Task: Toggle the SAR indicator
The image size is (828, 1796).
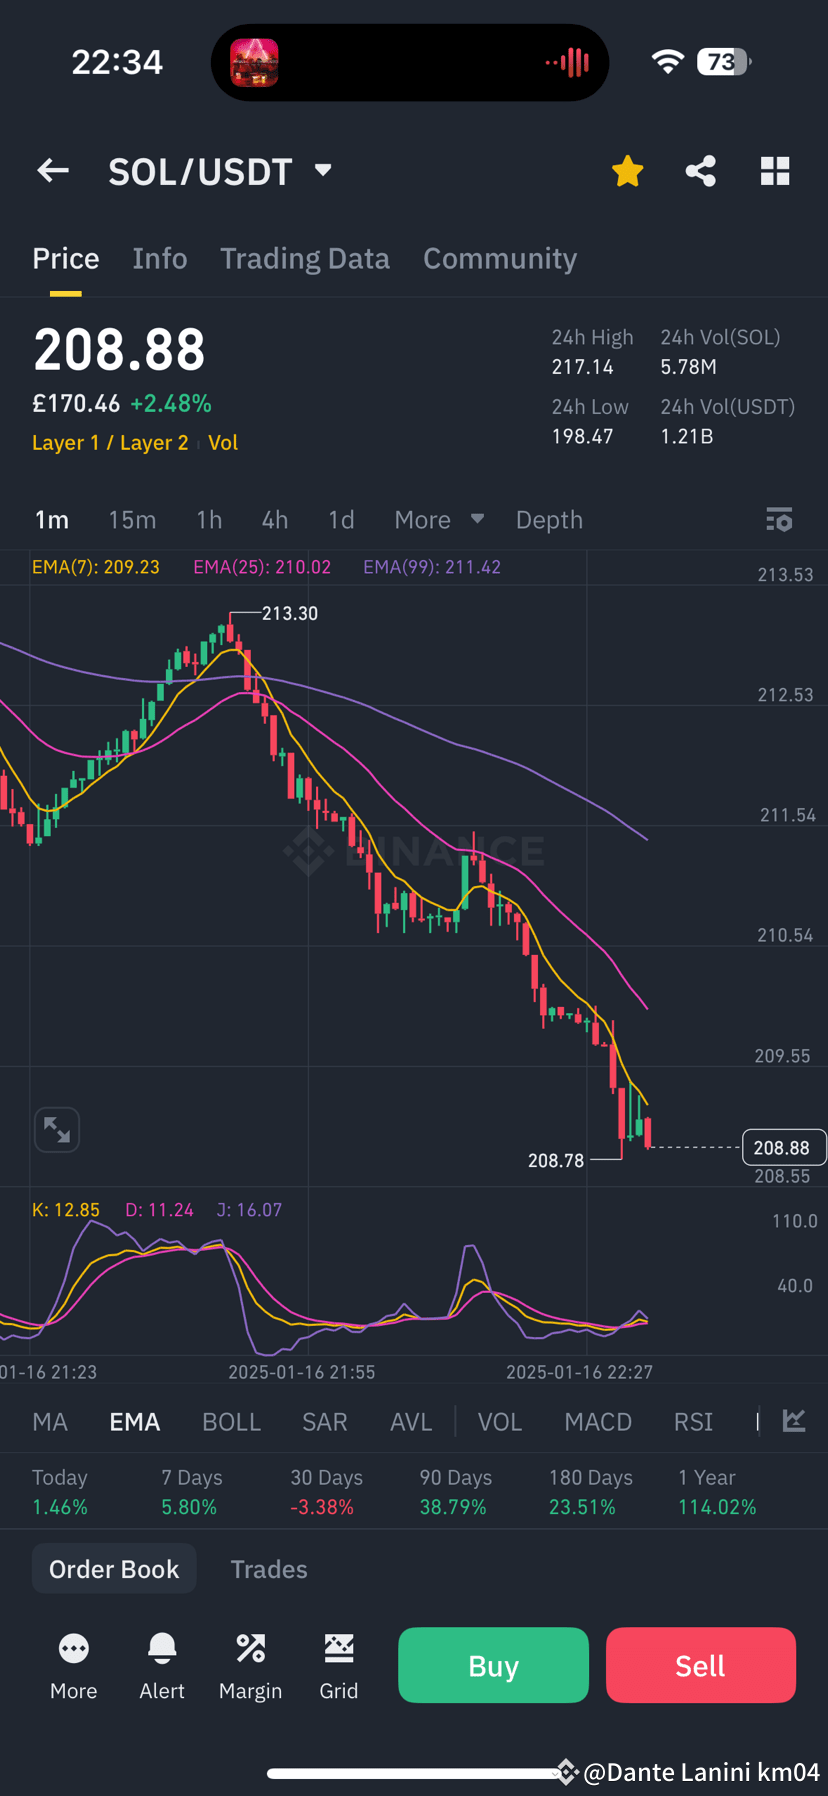Action: 325,1422
